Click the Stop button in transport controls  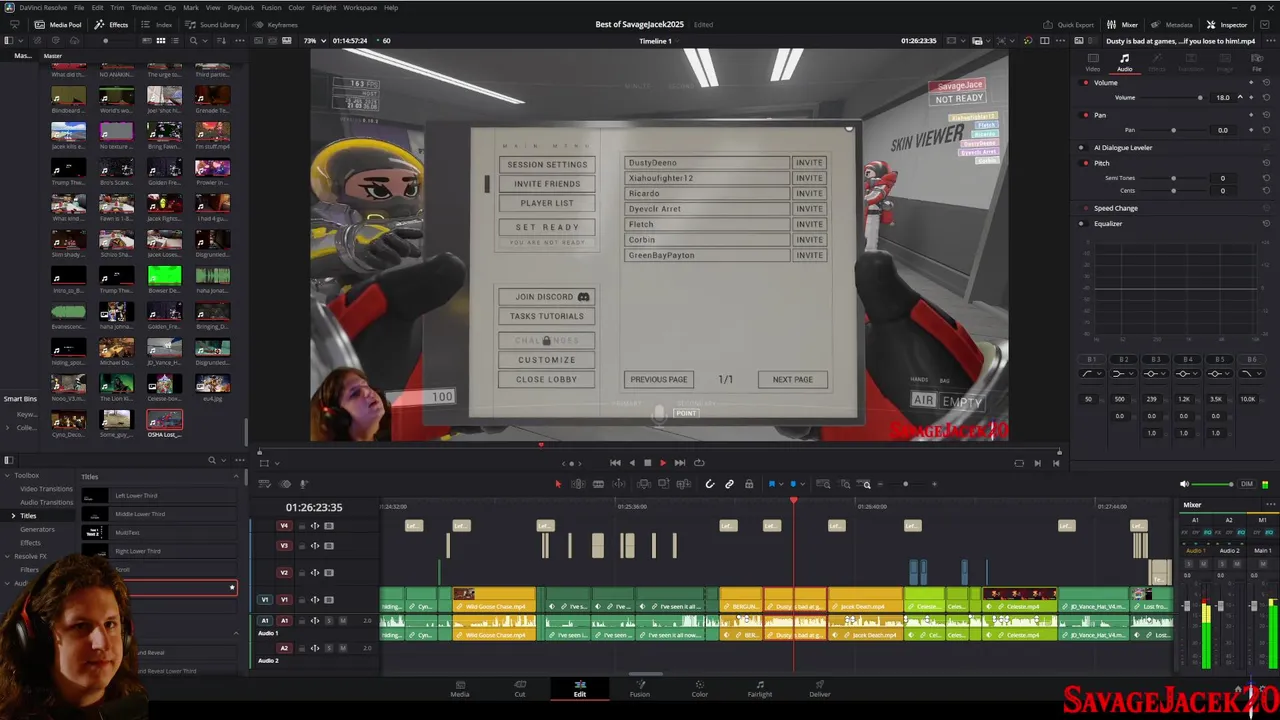(647, 463)
